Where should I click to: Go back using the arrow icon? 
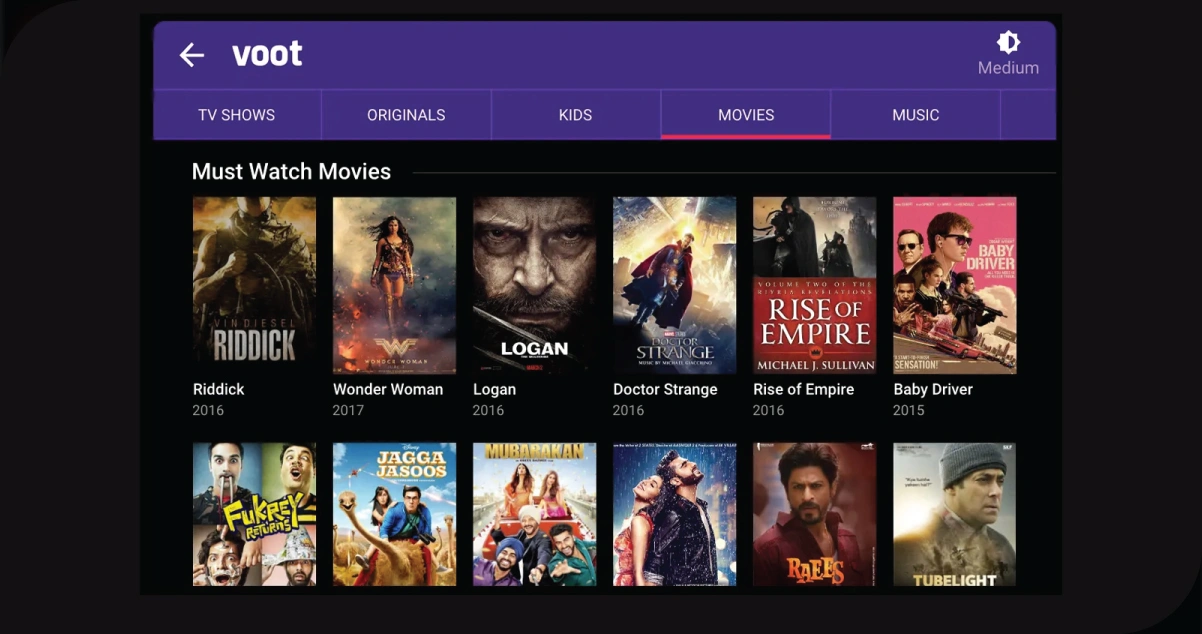pyautogui.click(x=191, y=55)
